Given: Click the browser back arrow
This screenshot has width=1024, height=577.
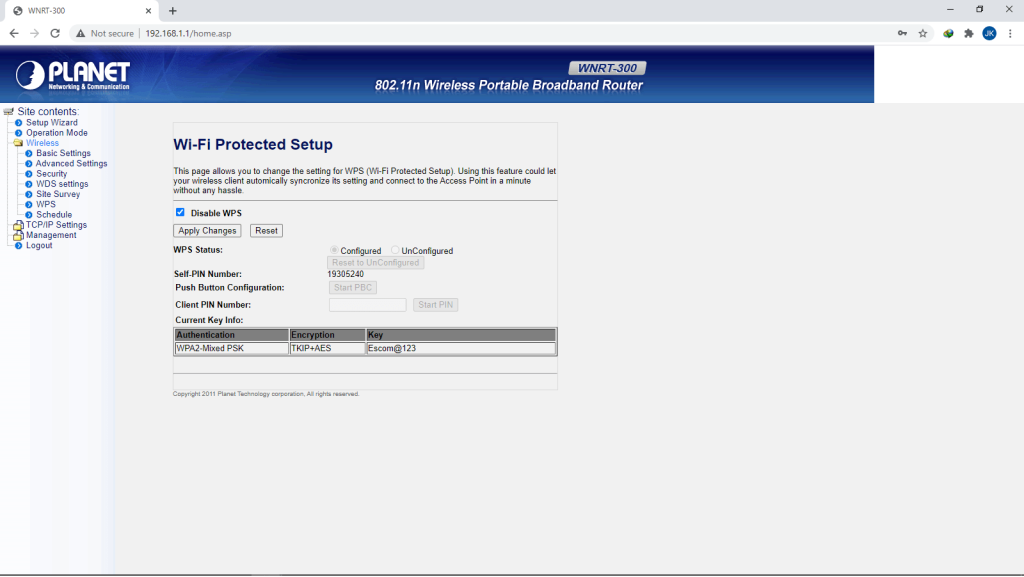Looking at the screenshot, I should (14, 33).
